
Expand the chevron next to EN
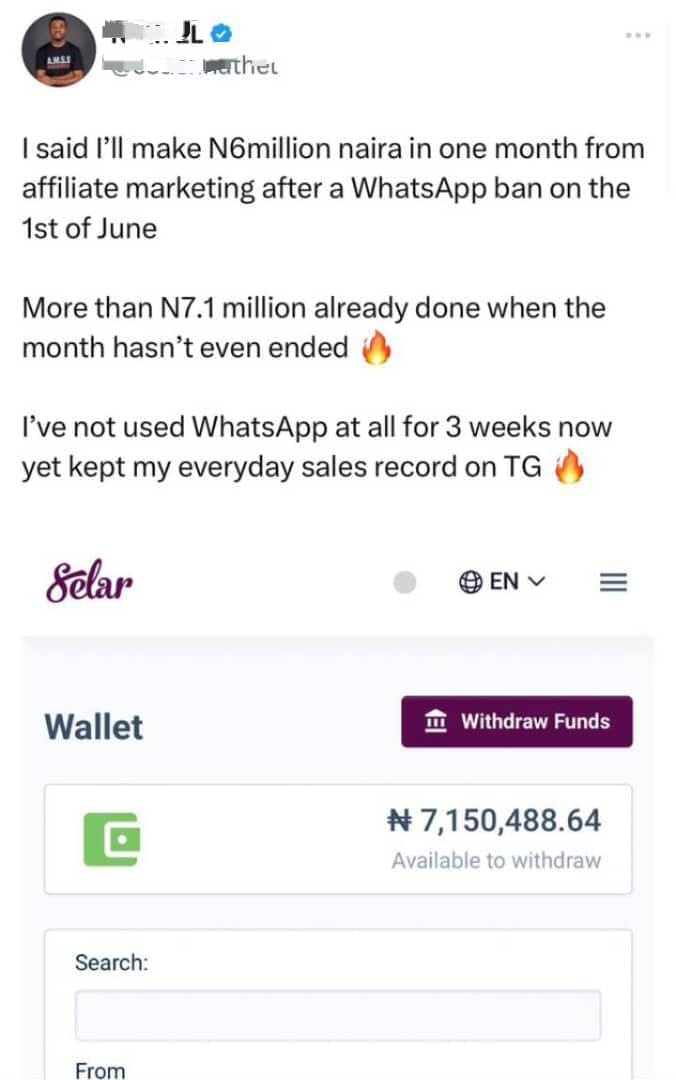coord(536,582)
